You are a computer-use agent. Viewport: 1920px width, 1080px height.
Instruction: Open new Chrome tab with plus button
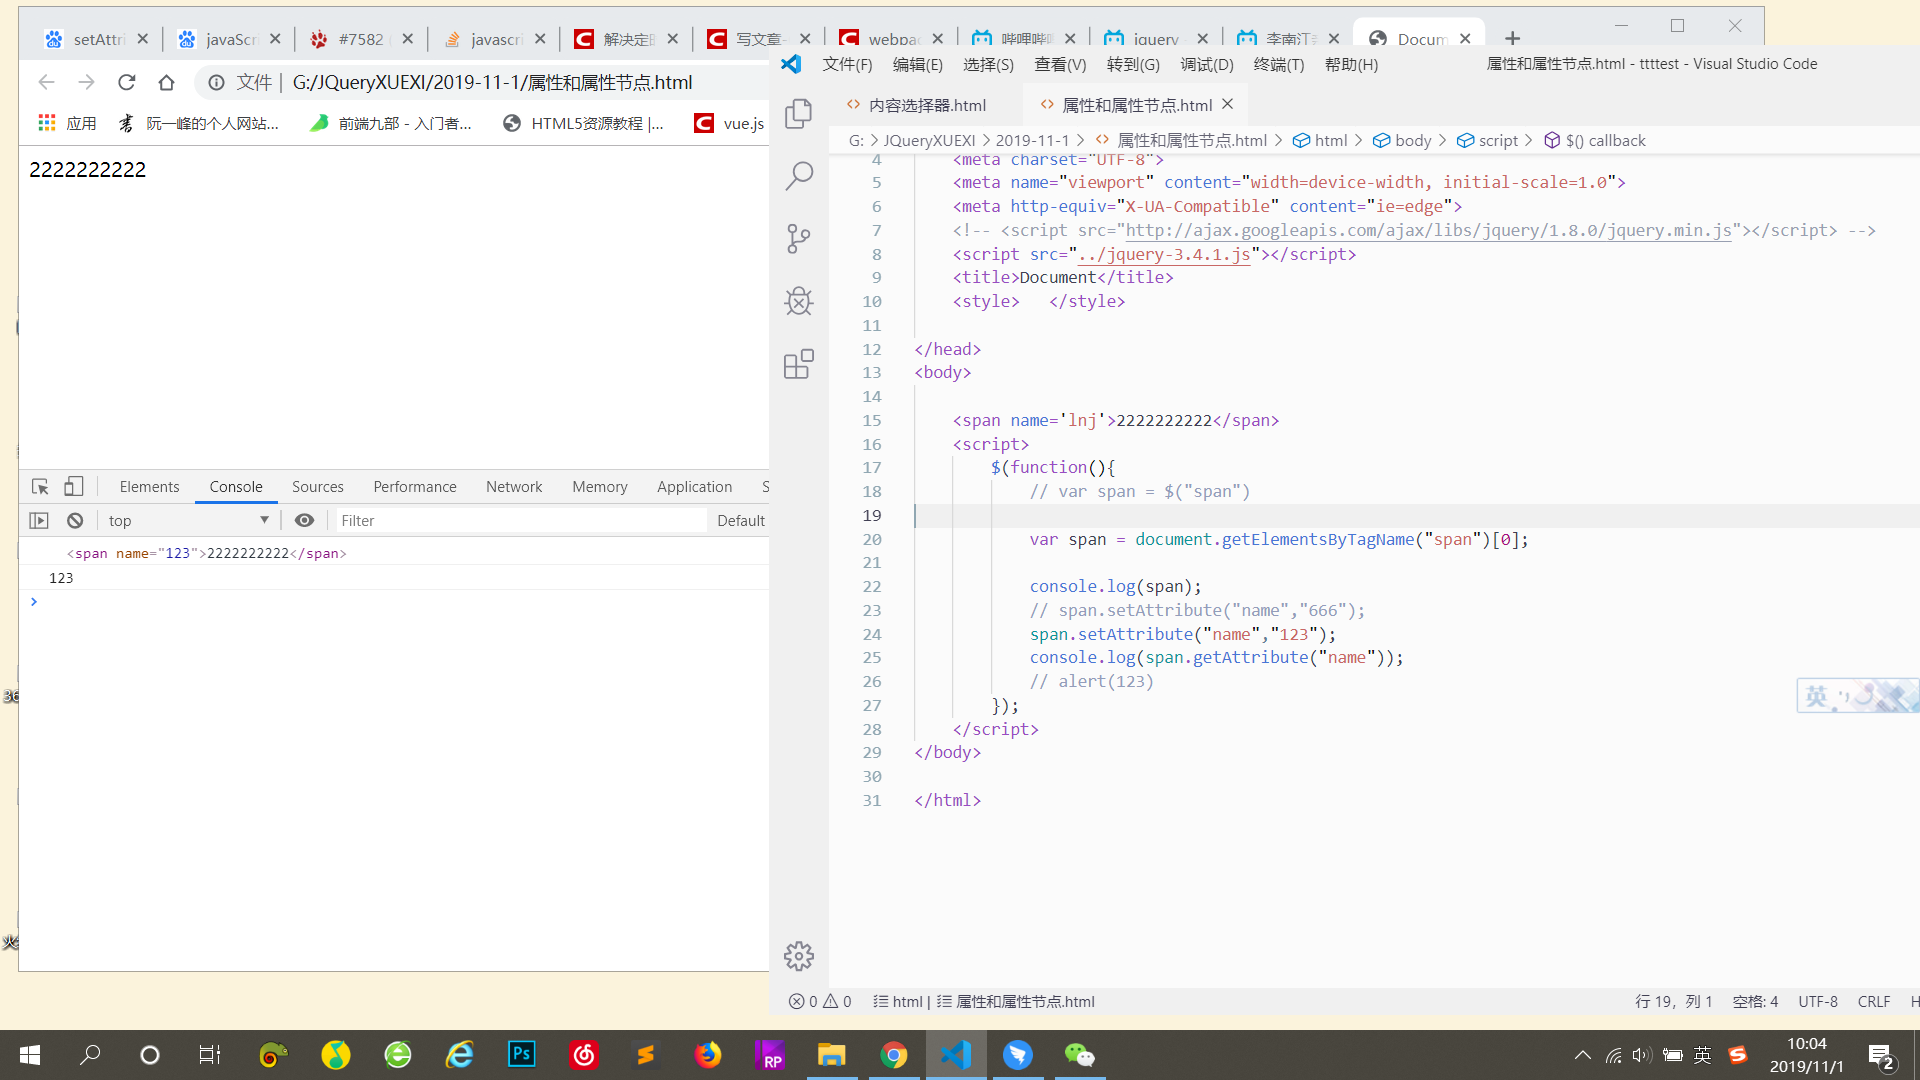click(x=1512, y=38)
